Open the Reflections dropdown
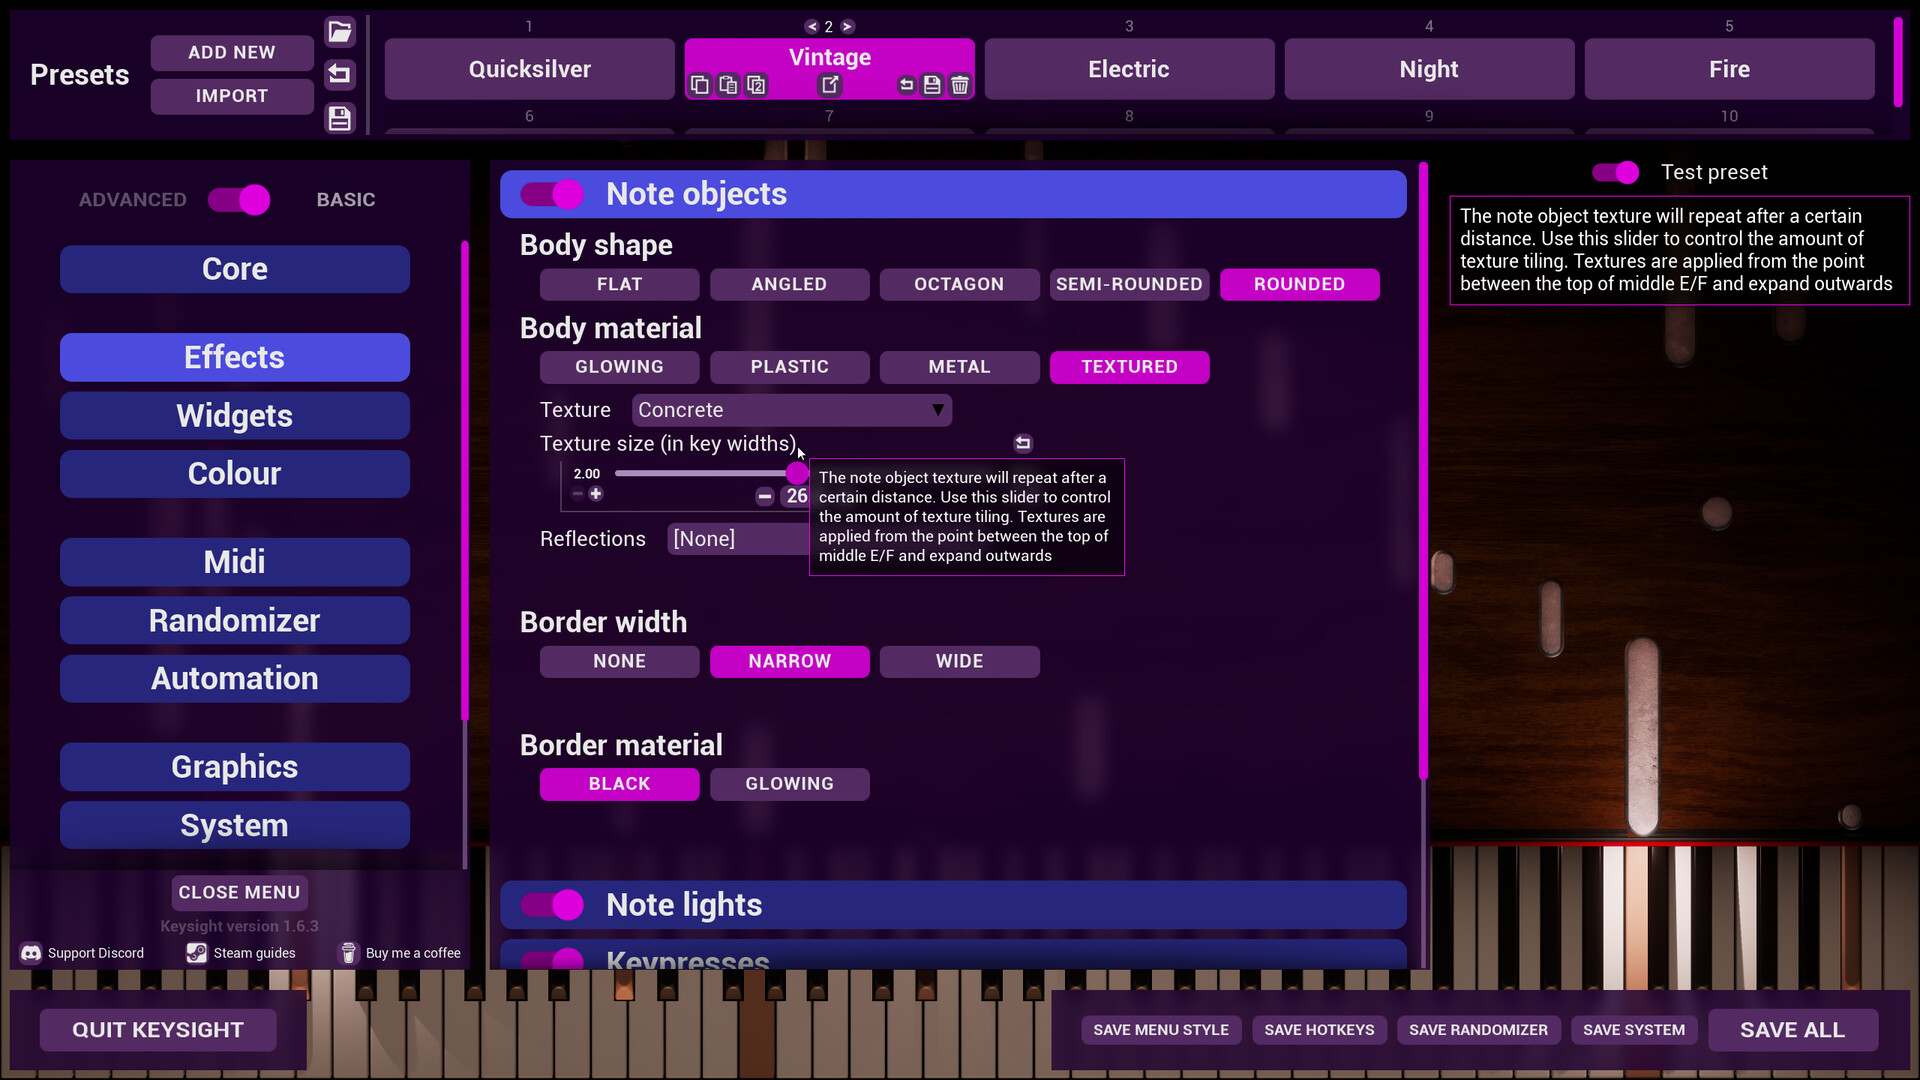The width and height of the screenshot is (1920, 1080). point(738,539)
